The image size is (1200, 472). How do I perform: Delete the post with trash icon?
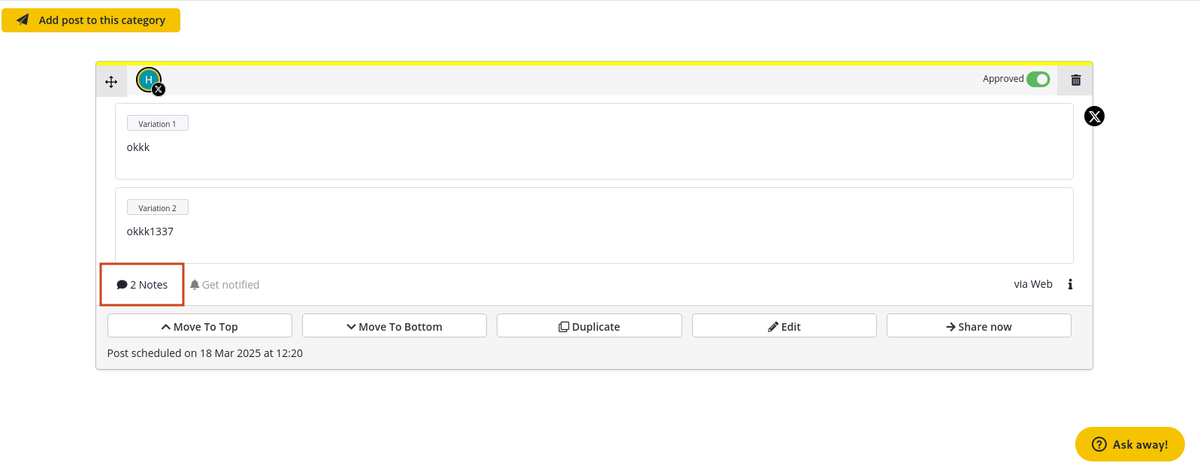[x=1076, y=80]
